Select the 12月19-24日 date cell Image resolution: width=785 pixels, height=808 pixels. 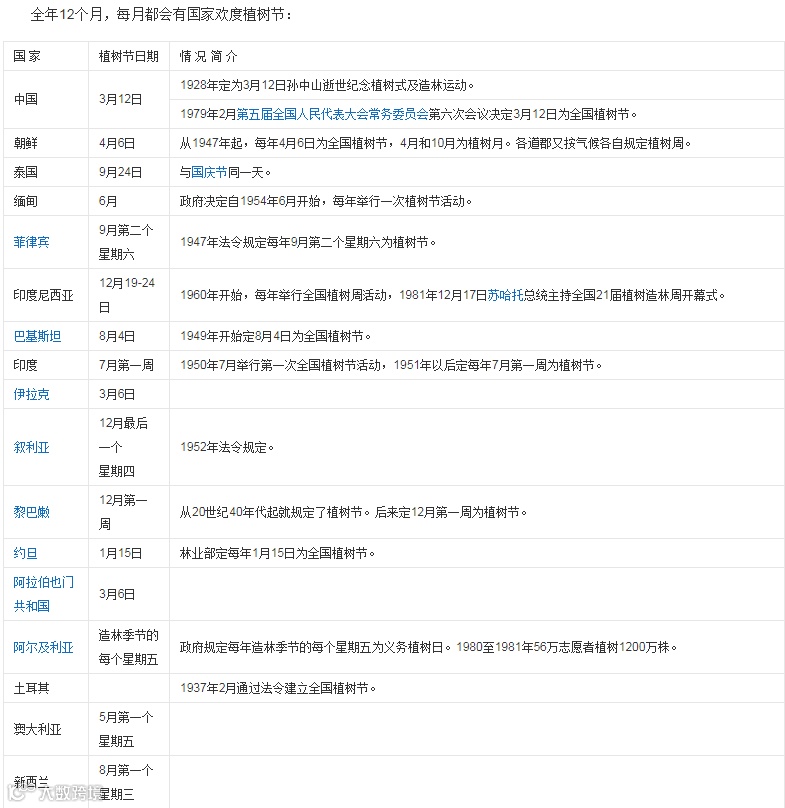tap(127, 295)
